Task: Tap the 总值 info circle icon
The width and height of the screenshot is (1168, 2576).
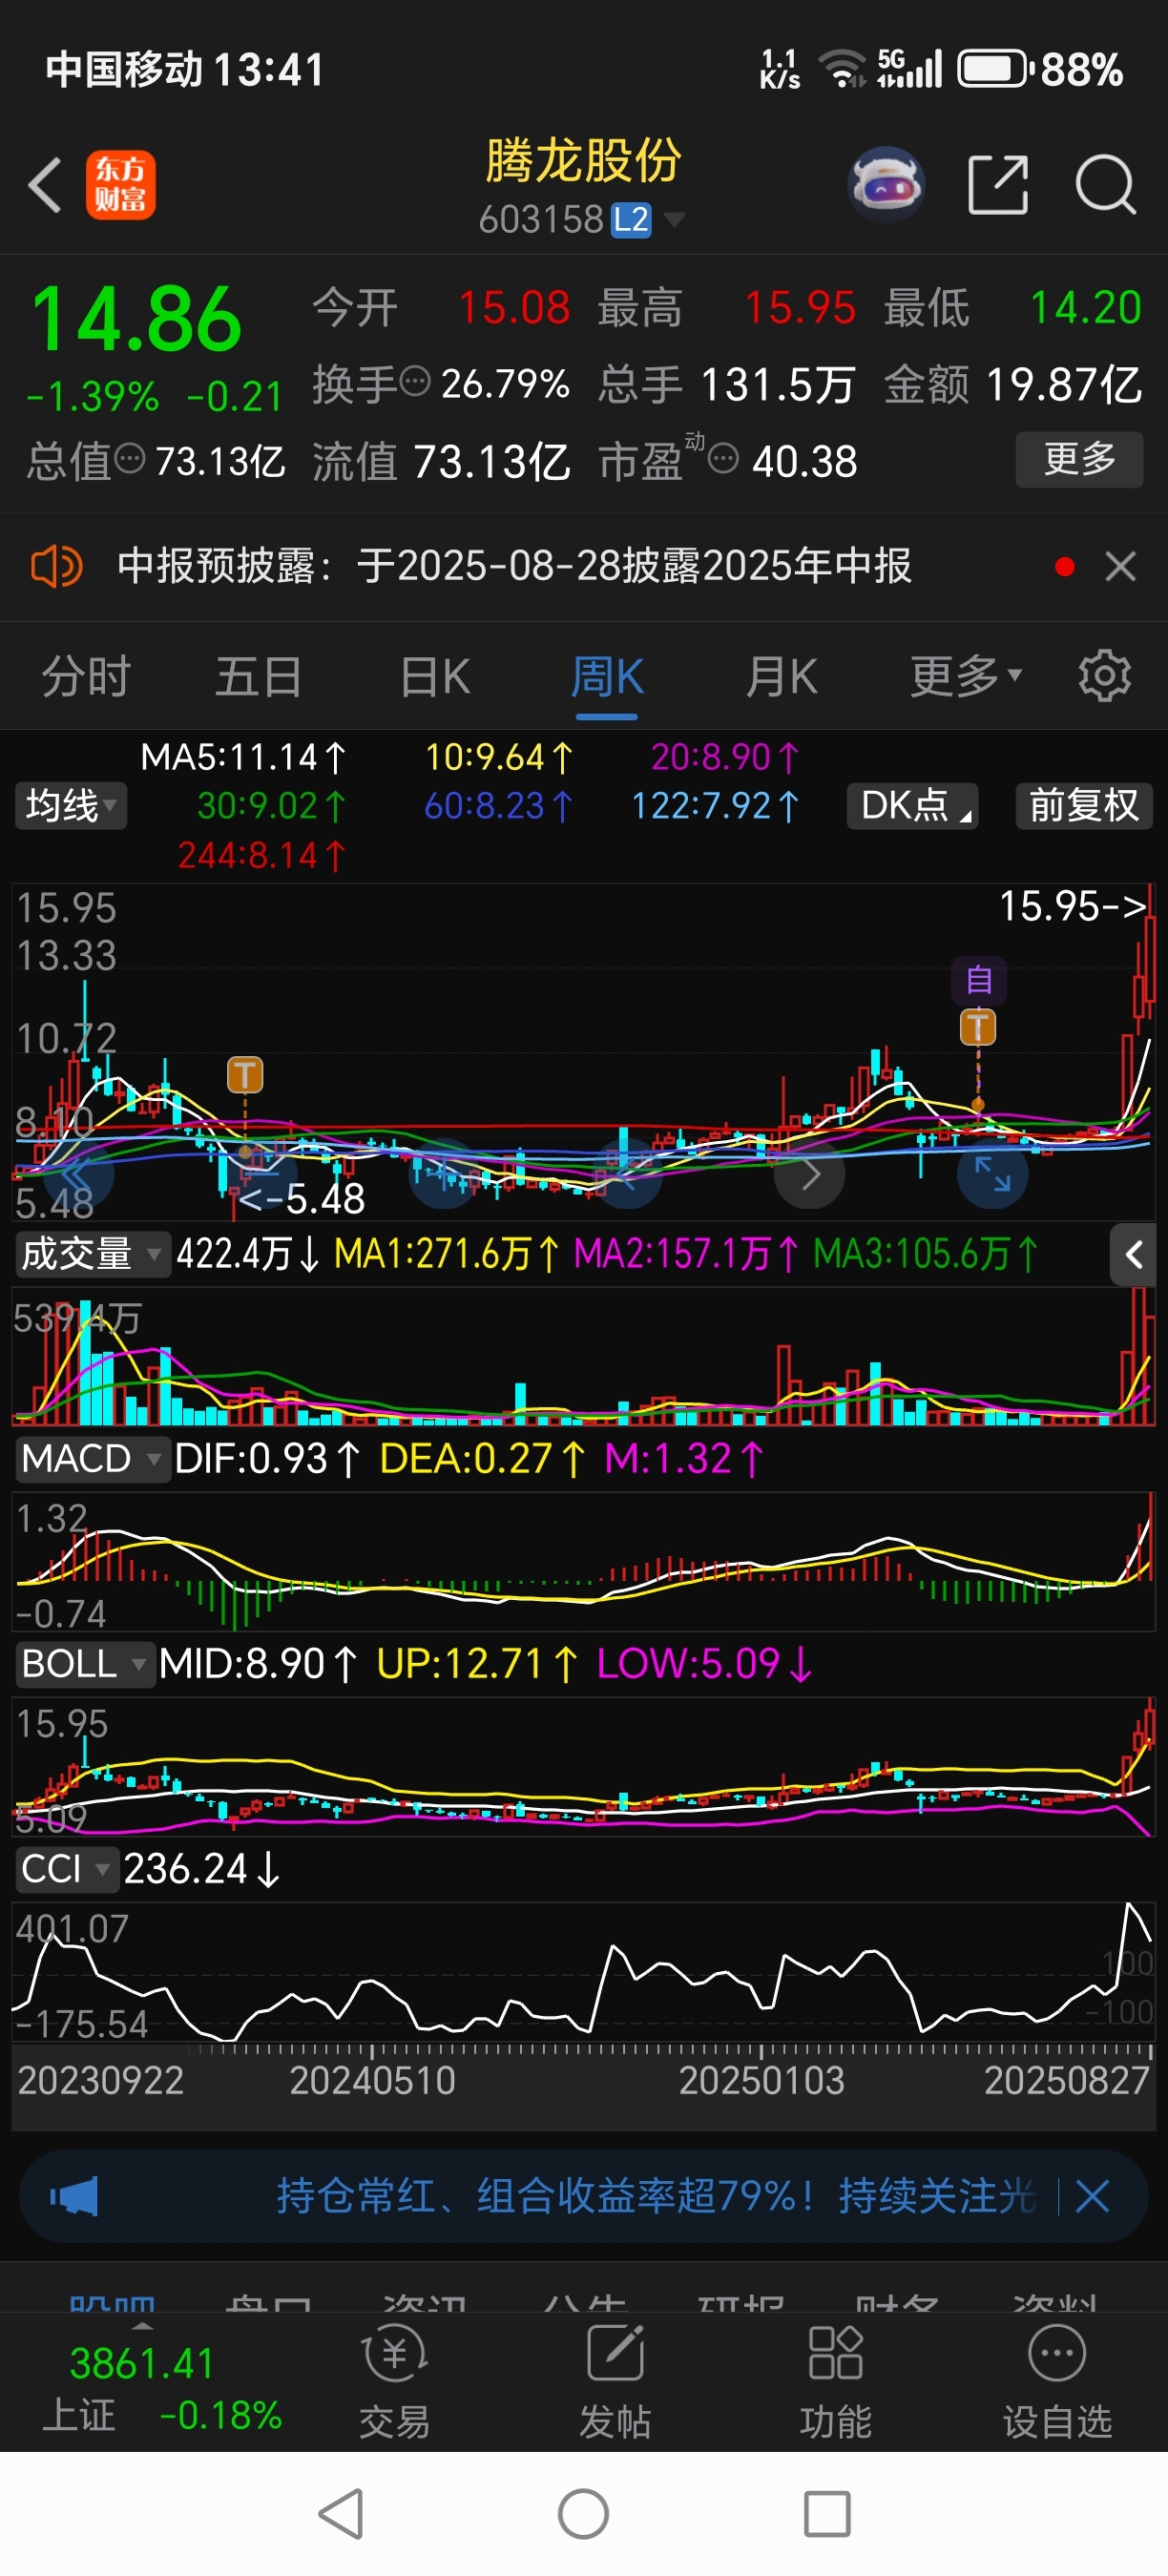Action: (130, 459)
